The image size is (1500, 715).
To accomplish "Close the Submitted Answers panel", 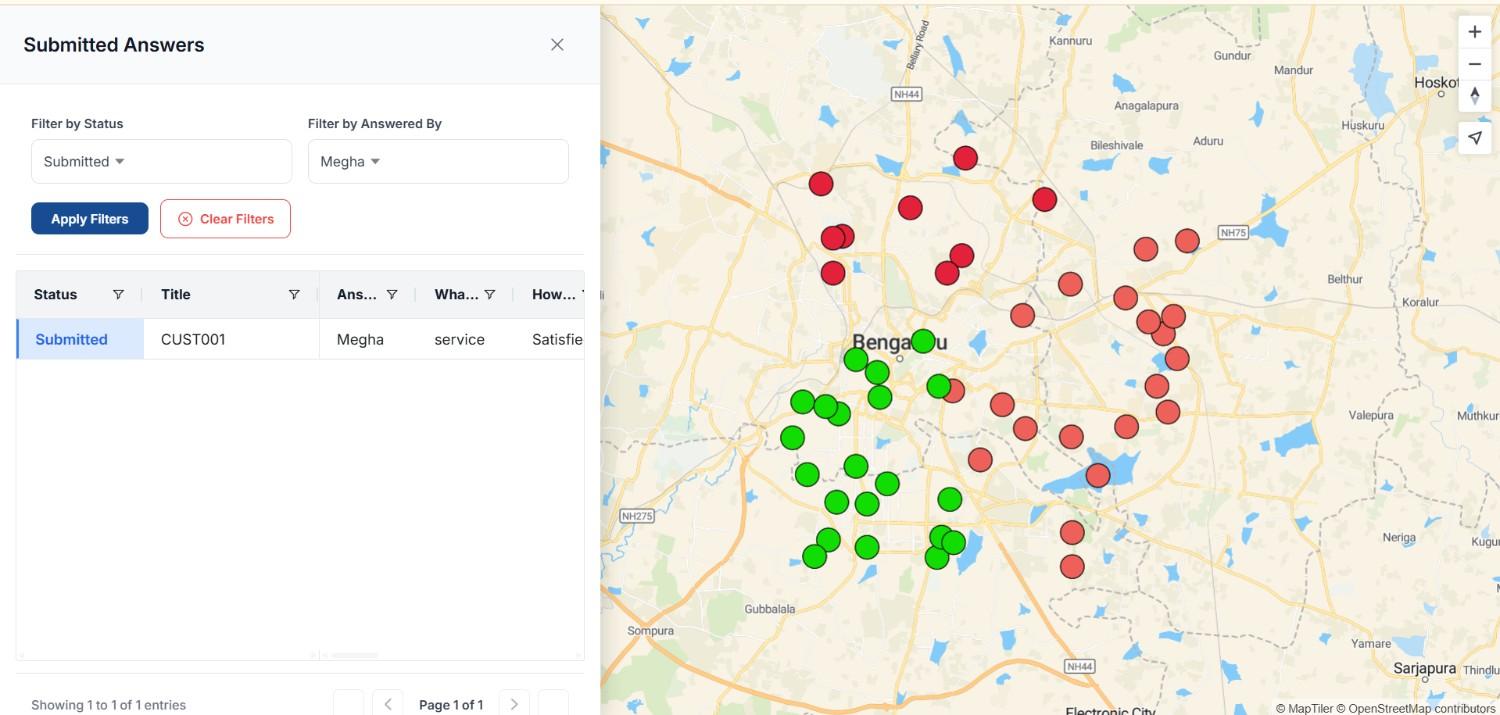I will (x=557, y=44).
